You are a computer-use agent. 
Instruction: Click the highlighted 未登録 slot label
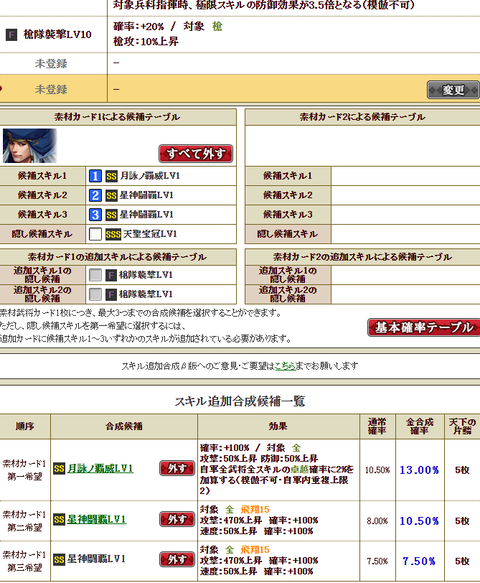51,90
